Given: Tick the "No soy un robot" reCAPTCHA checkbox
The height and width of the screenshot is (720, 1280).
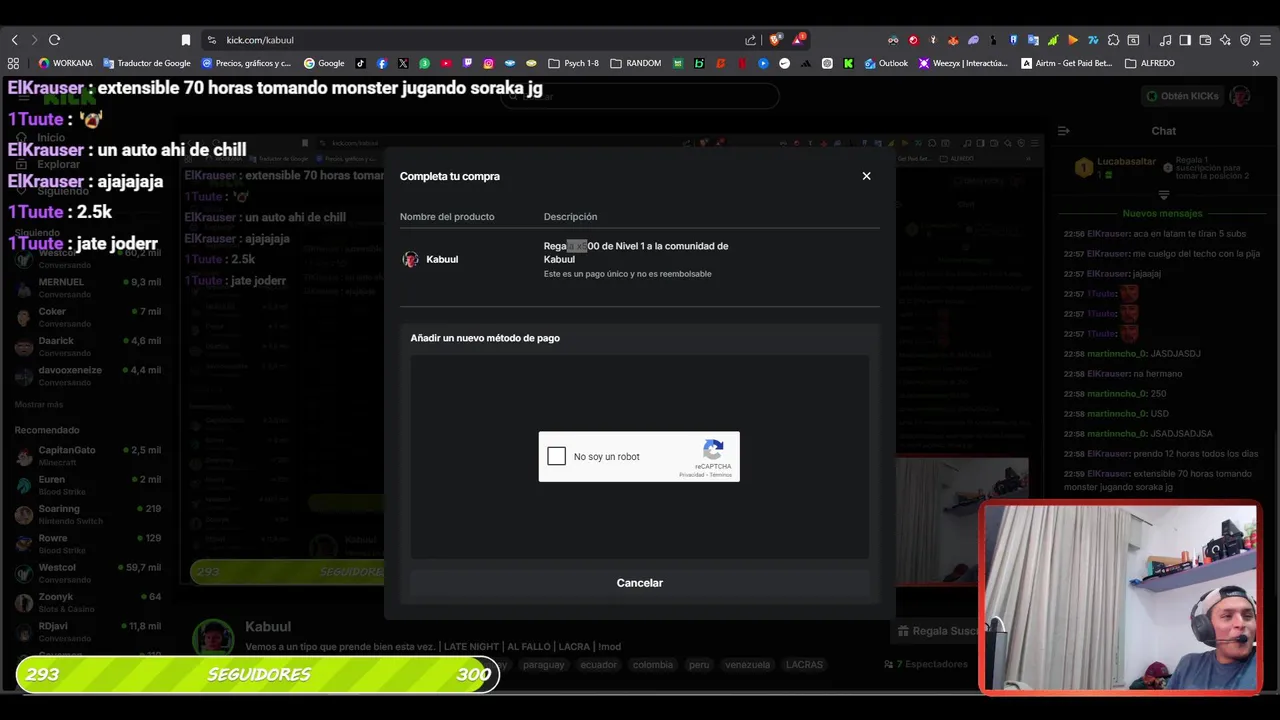Looking at the screenshot, I should 557,456.
